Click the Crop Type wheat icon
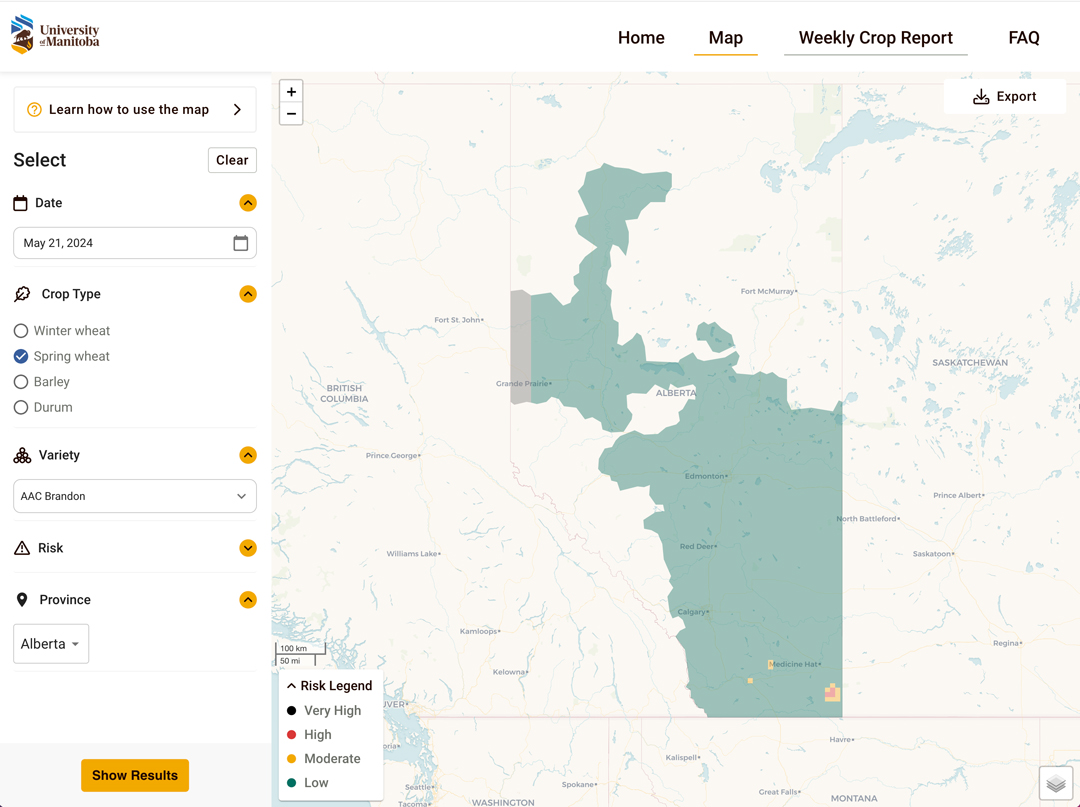The image size is (1080, 807). pos(20,293)
